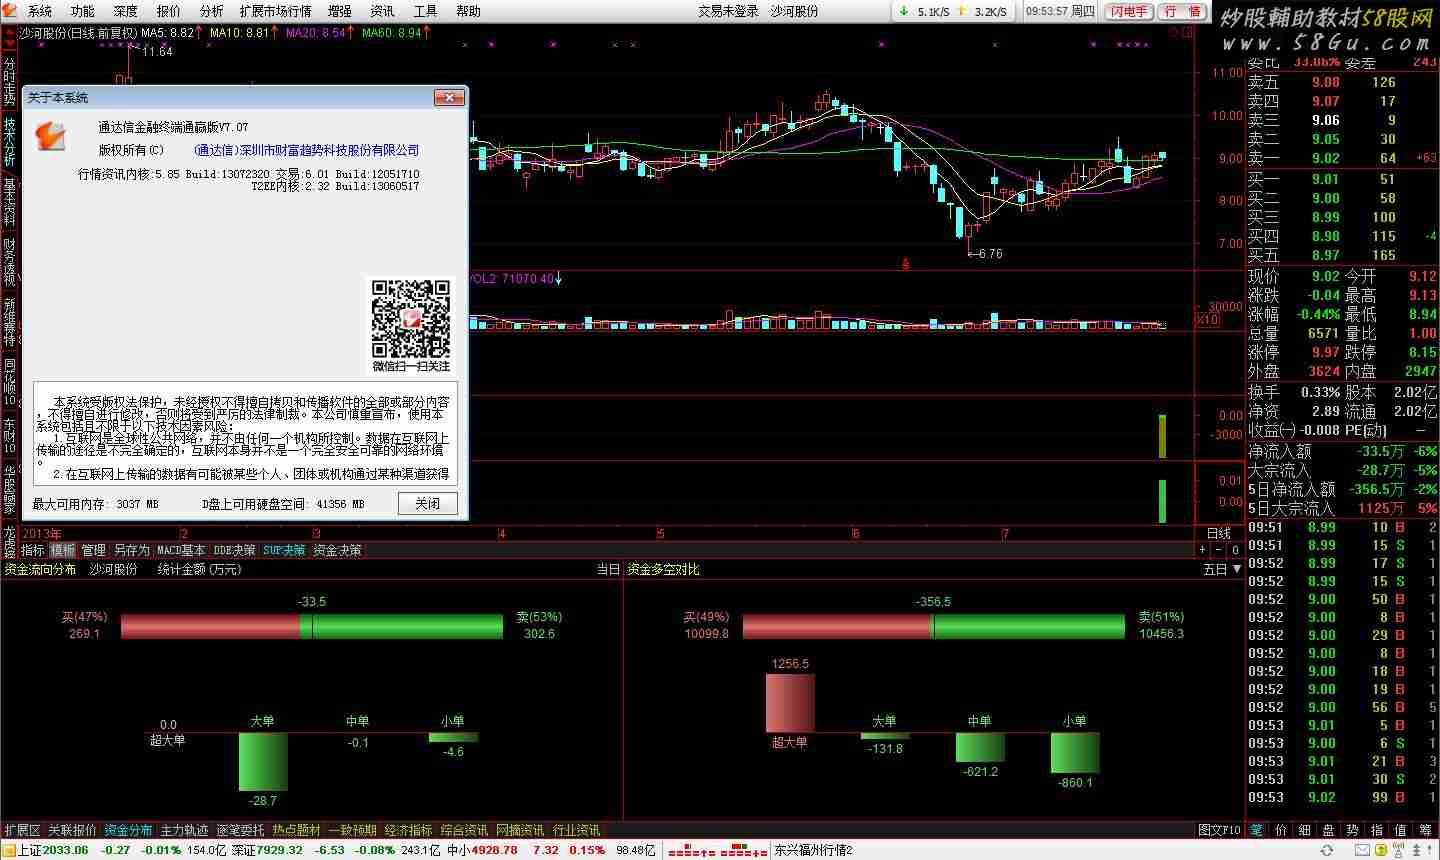Open the 分析 menu
1440x860 pixels.
(211, 11)
